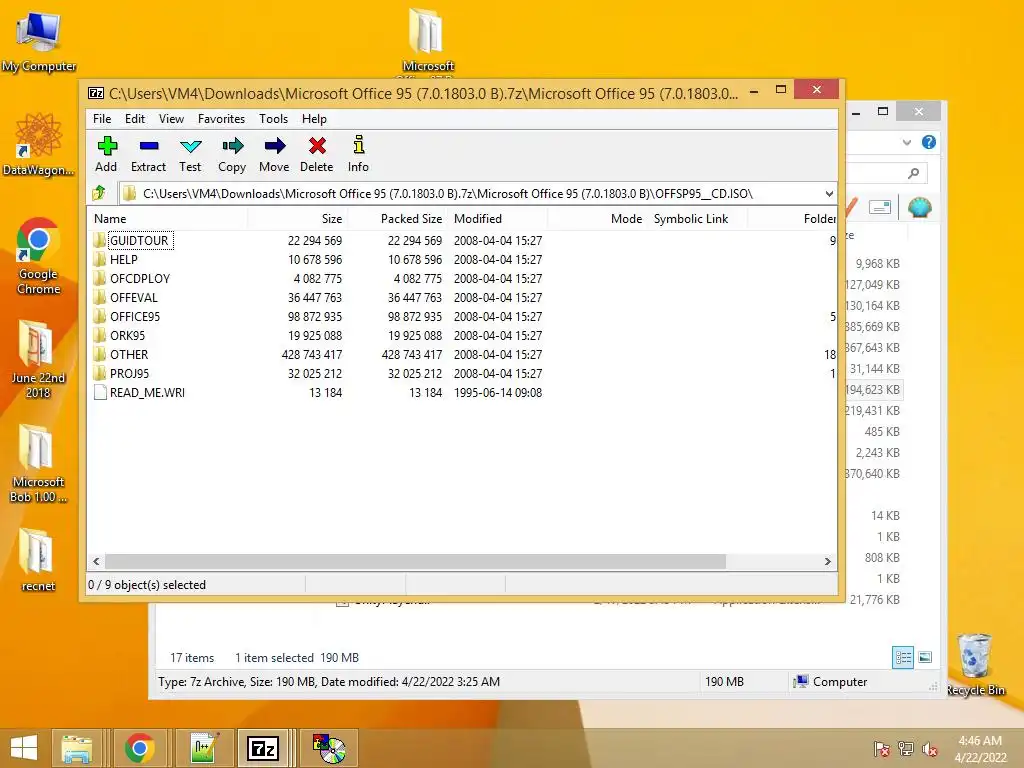
Task: Select the recnet desktop folder
Action: (x=38, y=560)
